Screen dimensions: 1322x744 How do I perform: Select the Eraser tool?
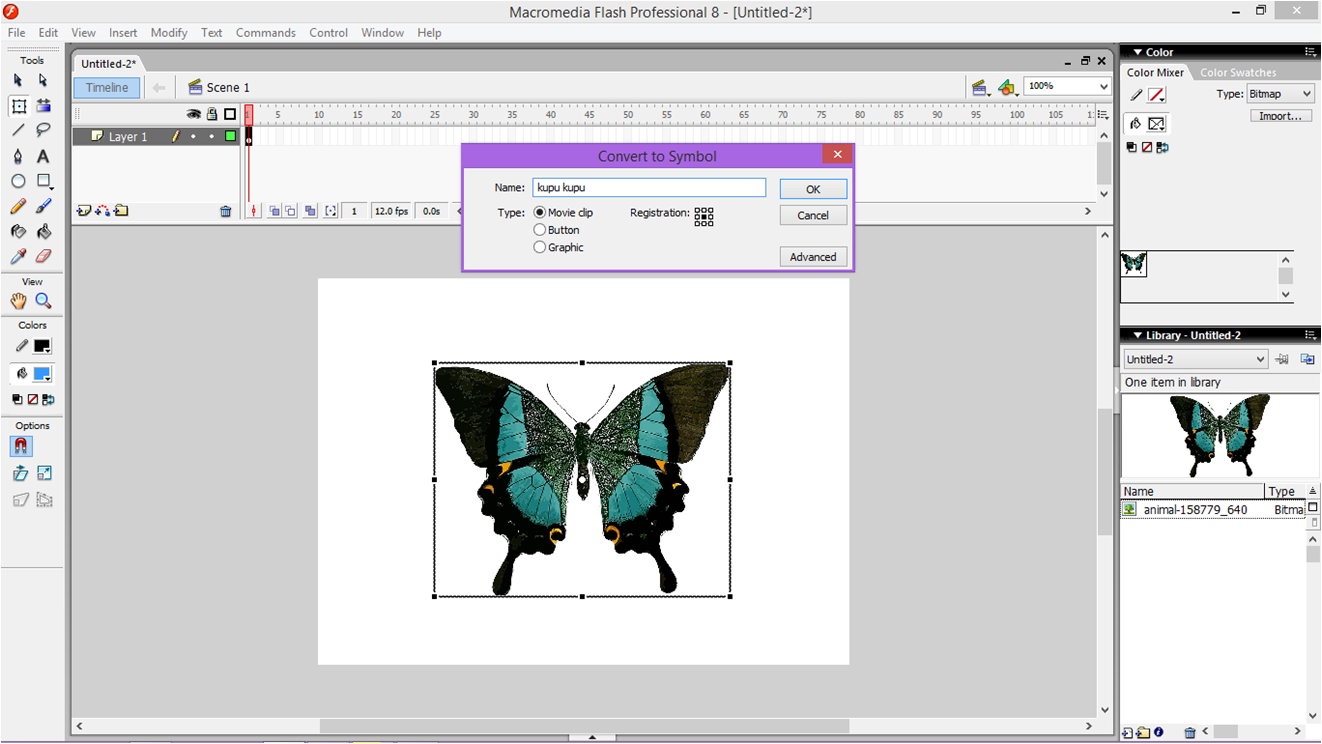point(43,256)
